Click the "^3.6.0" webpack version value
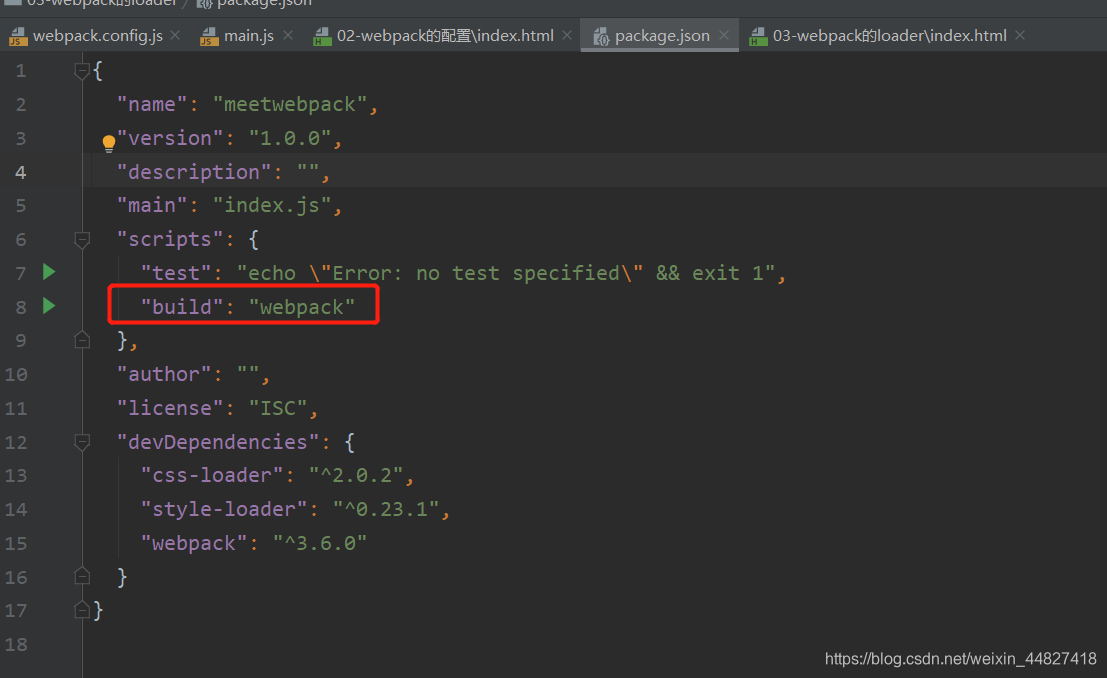This screenshot has height=678, width=1107. coord(320,543)
